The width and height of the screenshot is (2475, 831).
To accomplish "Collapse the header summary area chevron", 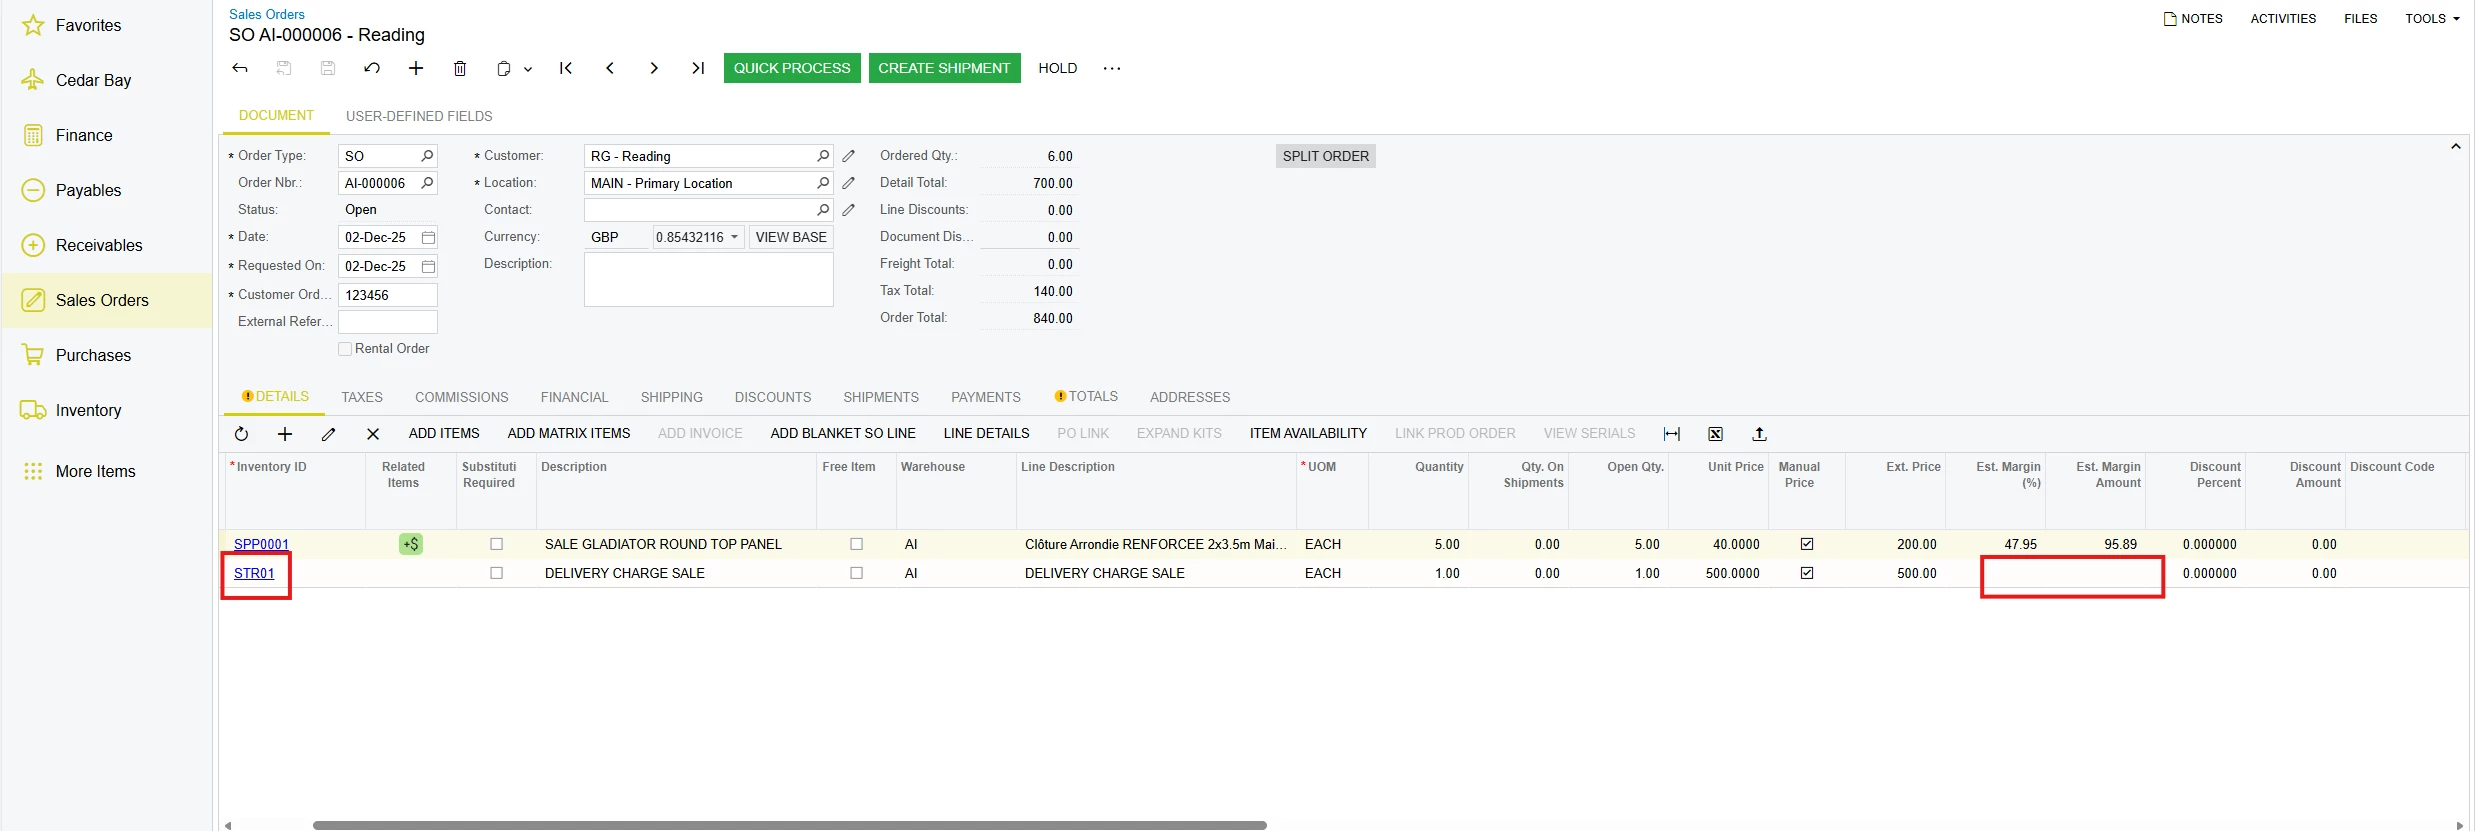I will [2455, 147].
